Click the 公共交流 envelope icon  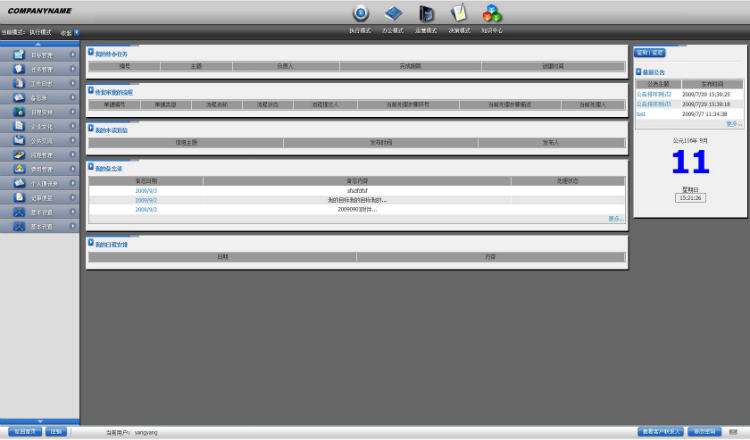tap(19, 140)
